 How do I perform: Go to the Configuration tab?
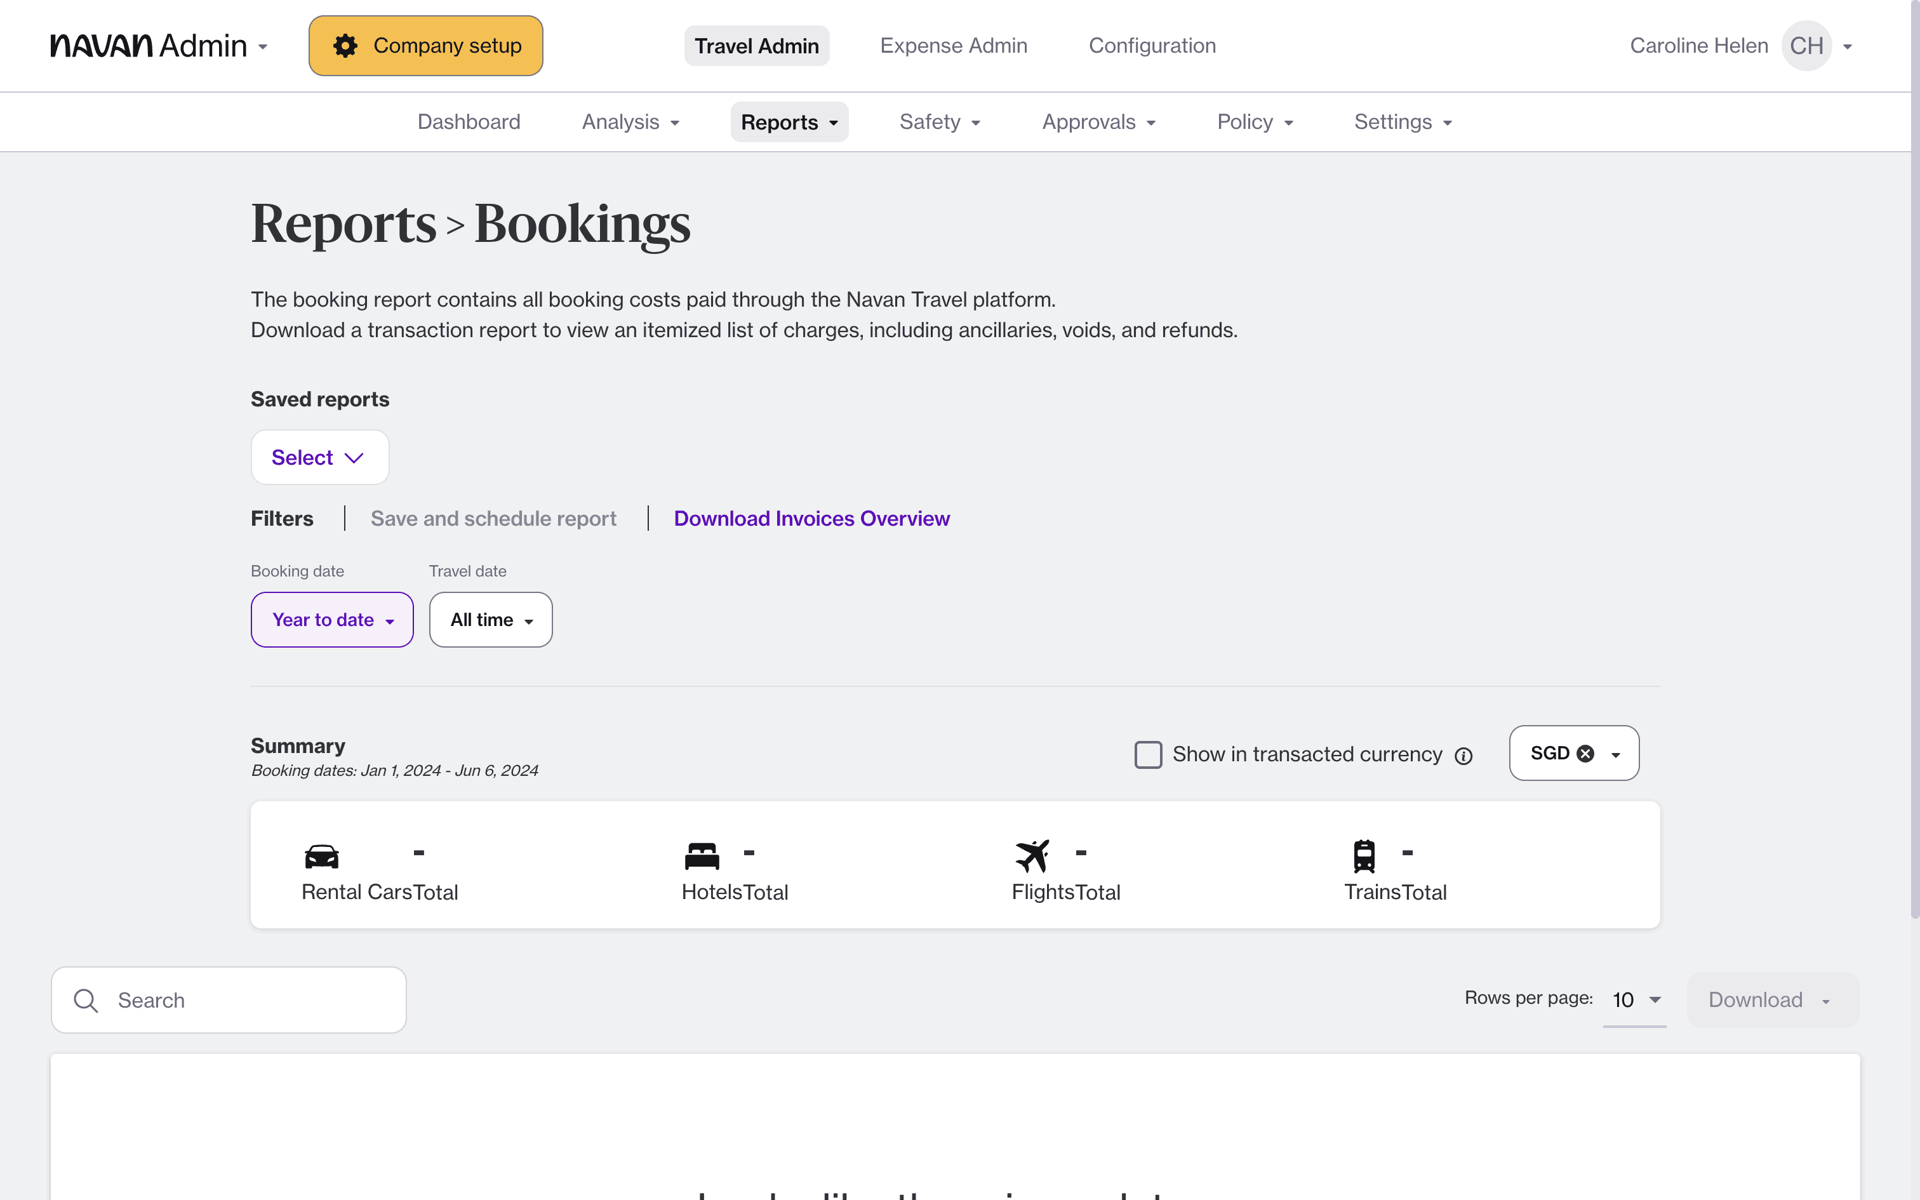pyautogui.click(x=1152, y=46)
